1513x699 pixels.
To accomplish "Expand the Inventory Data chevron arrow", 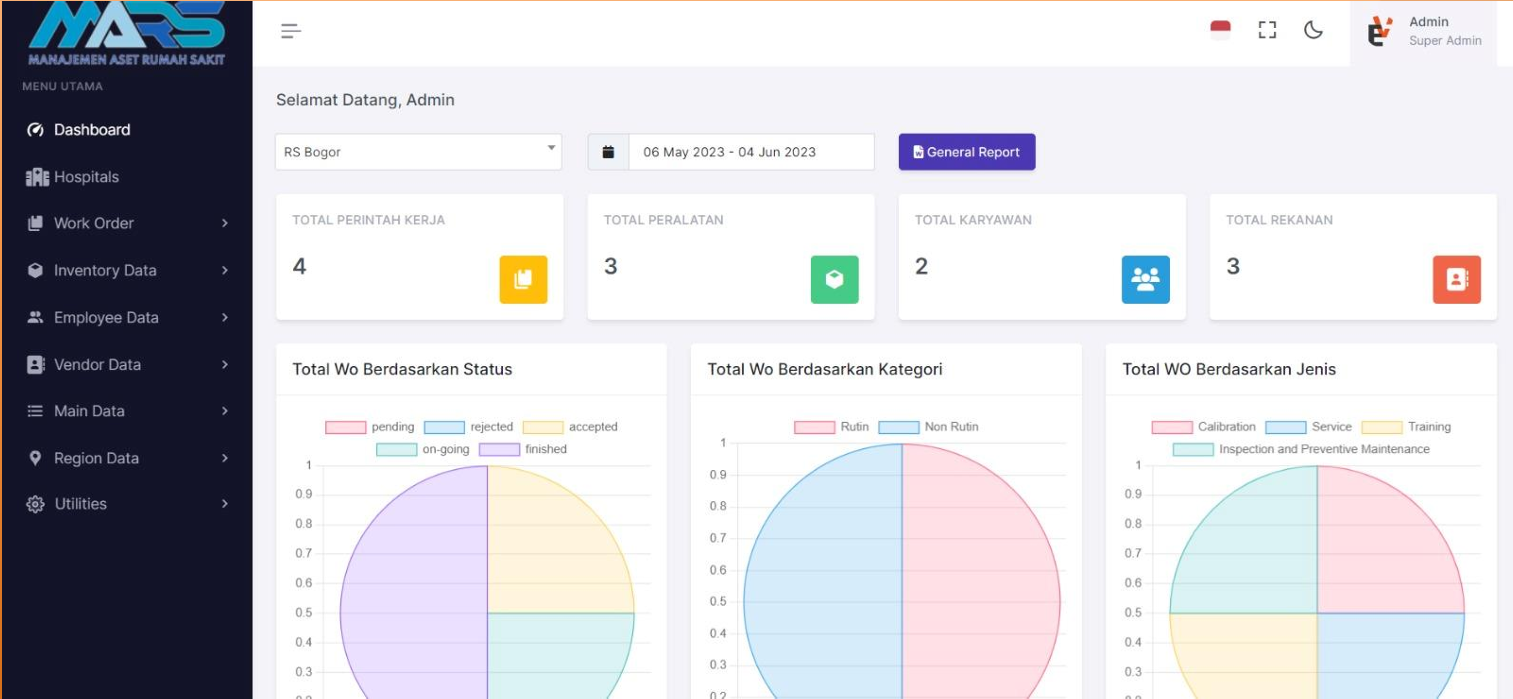I will pos(225,270).
